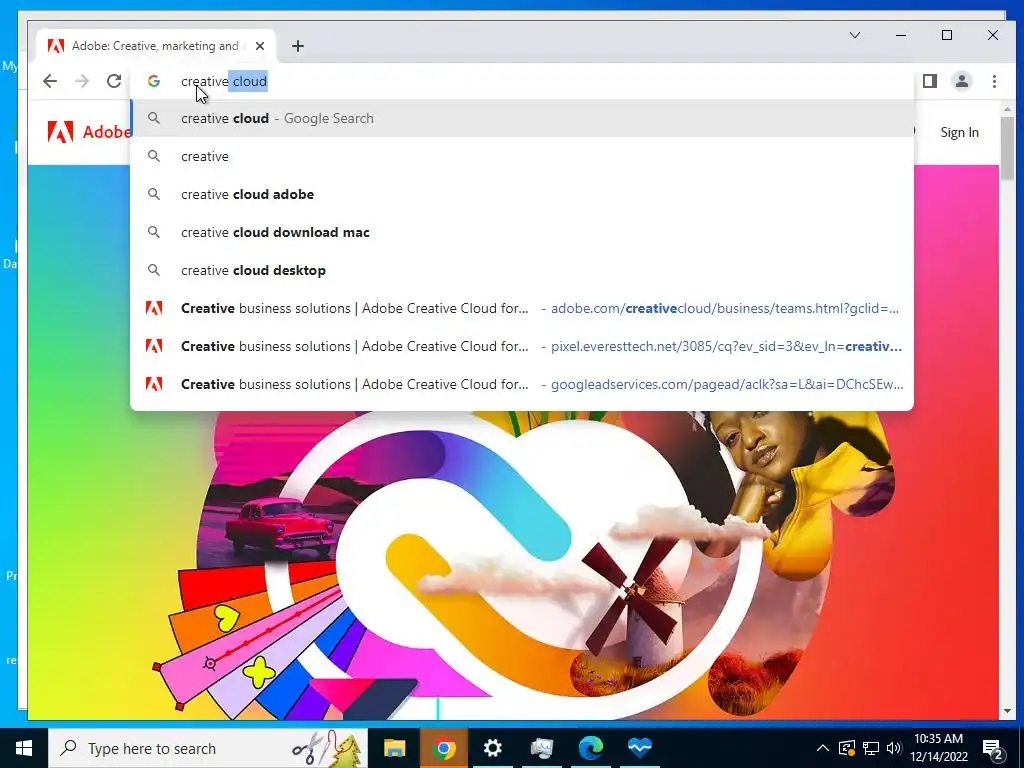Image resolution: width=1024 pixels, height=768 pixels.
Task: Click the browser forward arrow
Action: point(82,81)
